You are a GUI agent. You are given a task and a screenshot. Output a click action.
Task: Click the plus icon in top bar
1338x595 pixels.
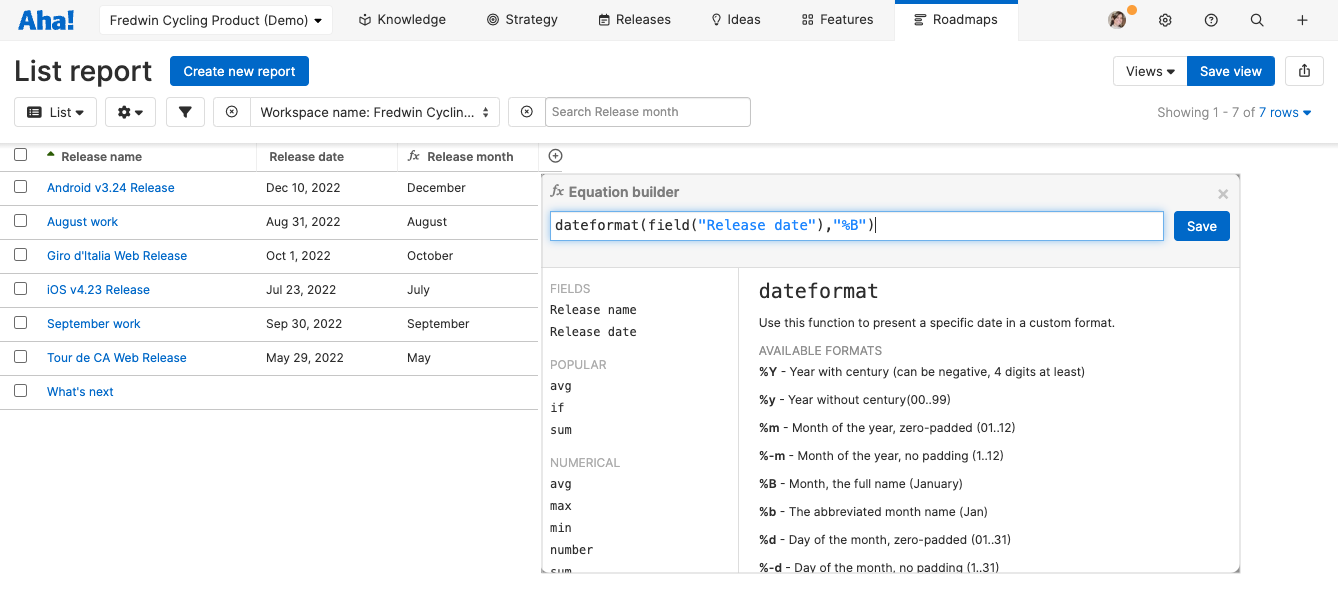coord(1302,20)
